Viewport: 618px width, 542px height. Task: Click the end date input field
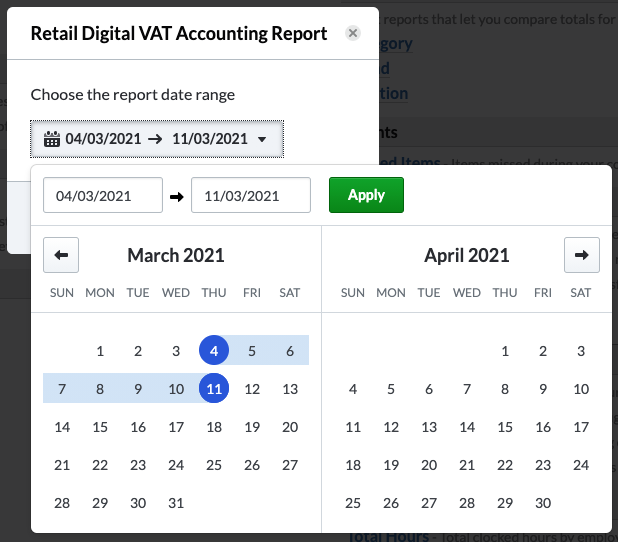pyautogui.click(x=251, y=195)
